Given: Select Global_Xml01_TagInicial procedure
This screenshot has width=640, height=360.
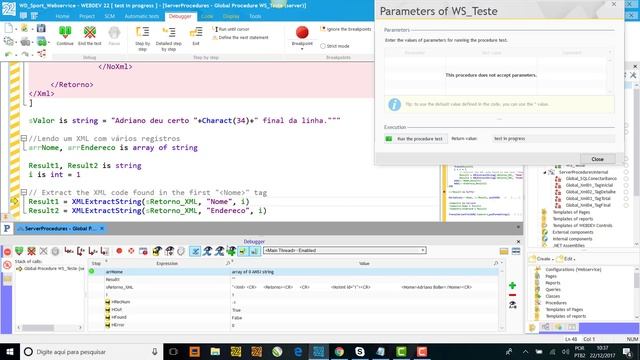Looking at the screenshot, I should click(x=589, y=185).
